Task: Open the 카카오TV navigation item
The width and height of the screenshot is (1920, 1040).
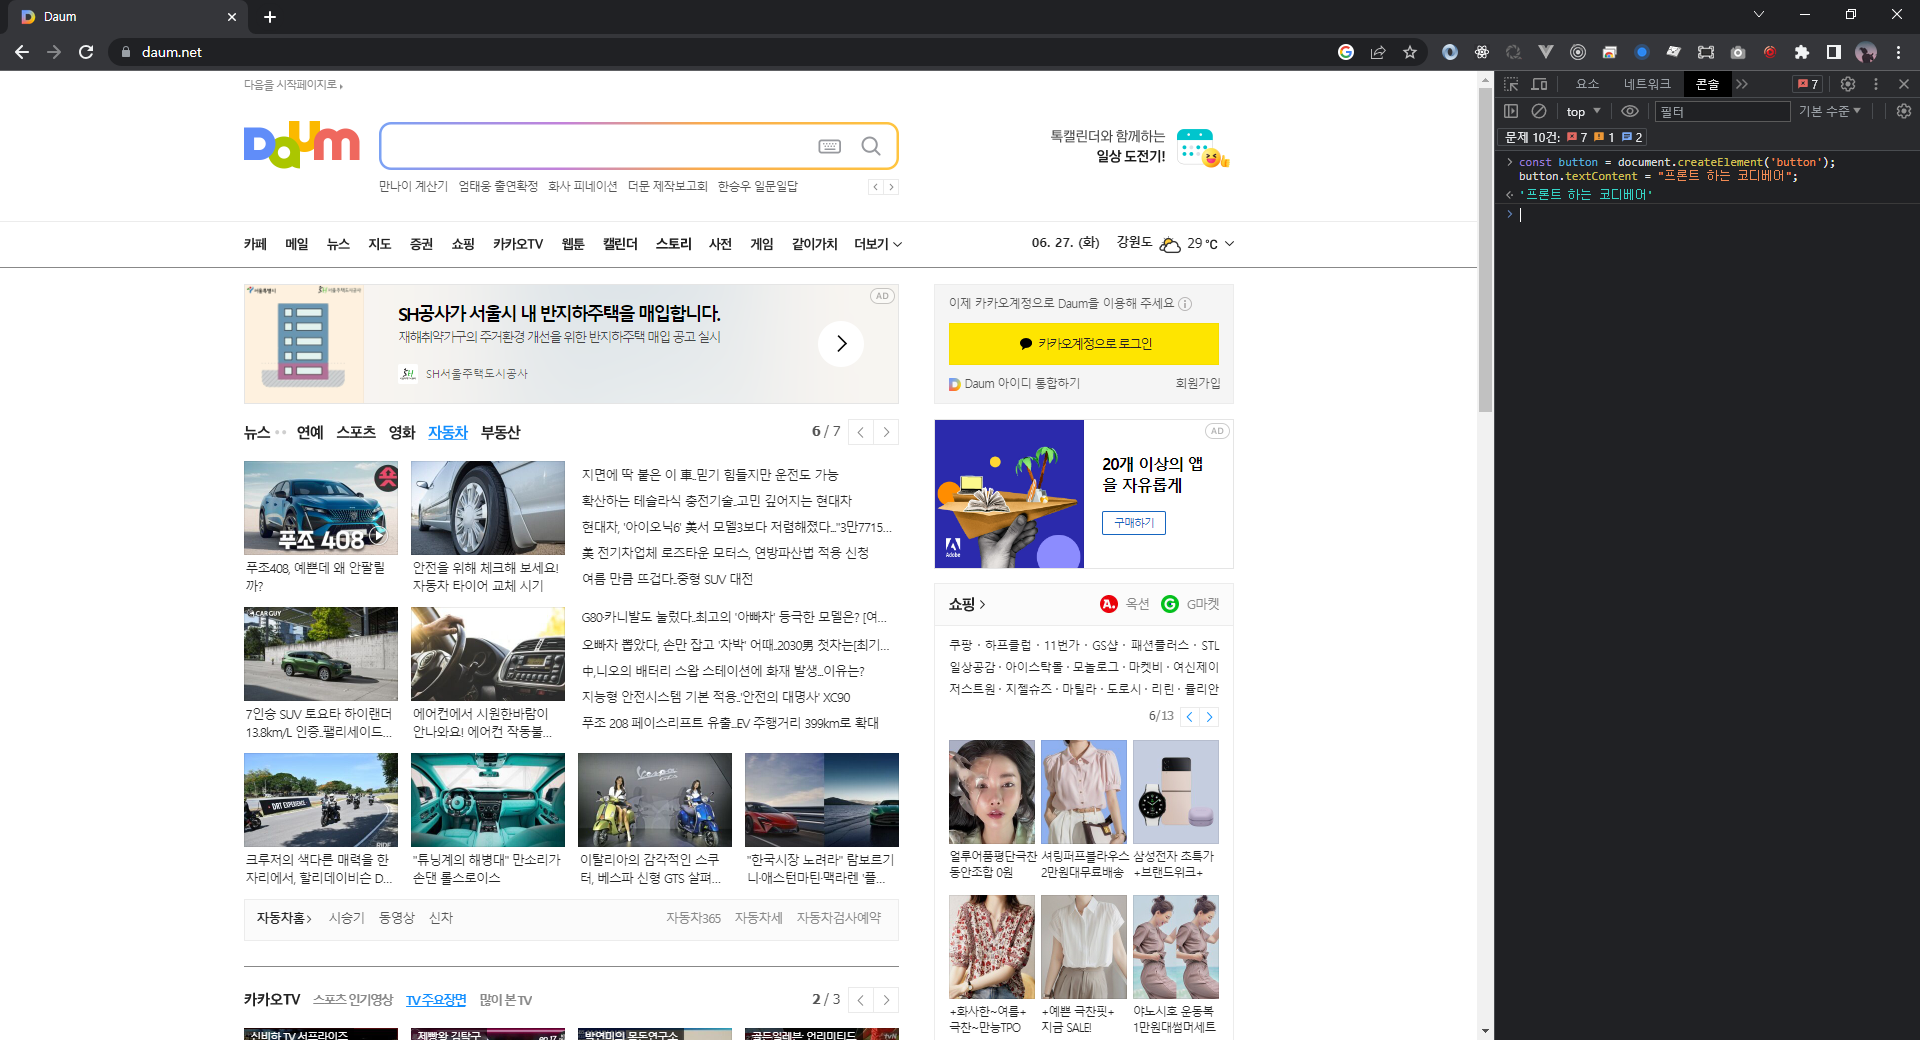Action: pos(518,244)
